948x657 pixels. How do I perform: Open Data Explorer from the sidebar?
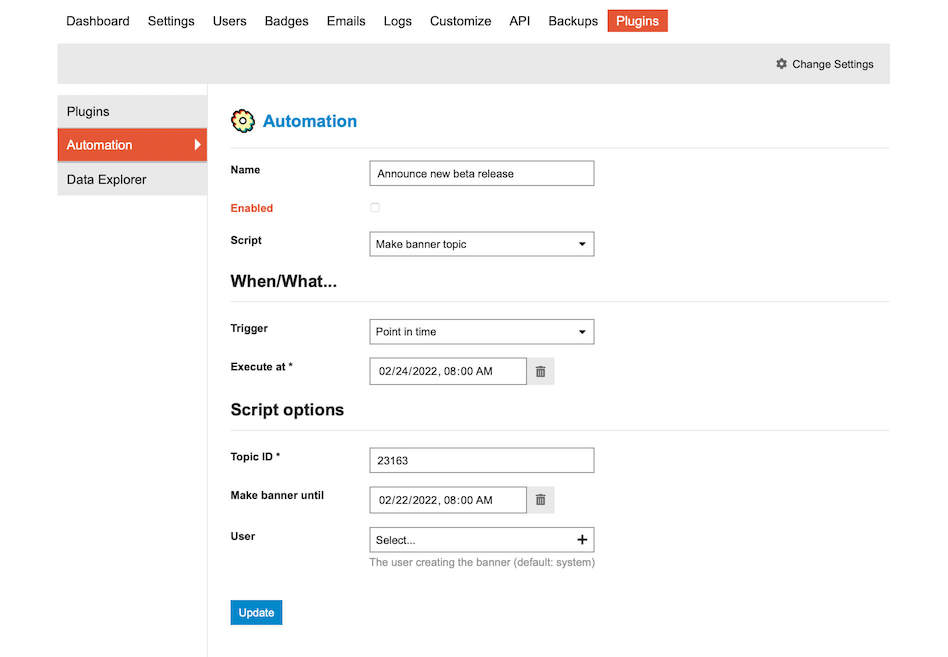coord(106,178)
